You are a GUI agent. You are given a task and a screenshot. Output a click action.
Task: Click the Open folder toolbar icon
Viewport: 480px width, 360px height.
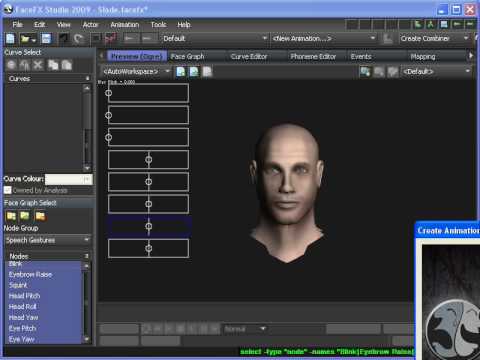tap(25, 39)
